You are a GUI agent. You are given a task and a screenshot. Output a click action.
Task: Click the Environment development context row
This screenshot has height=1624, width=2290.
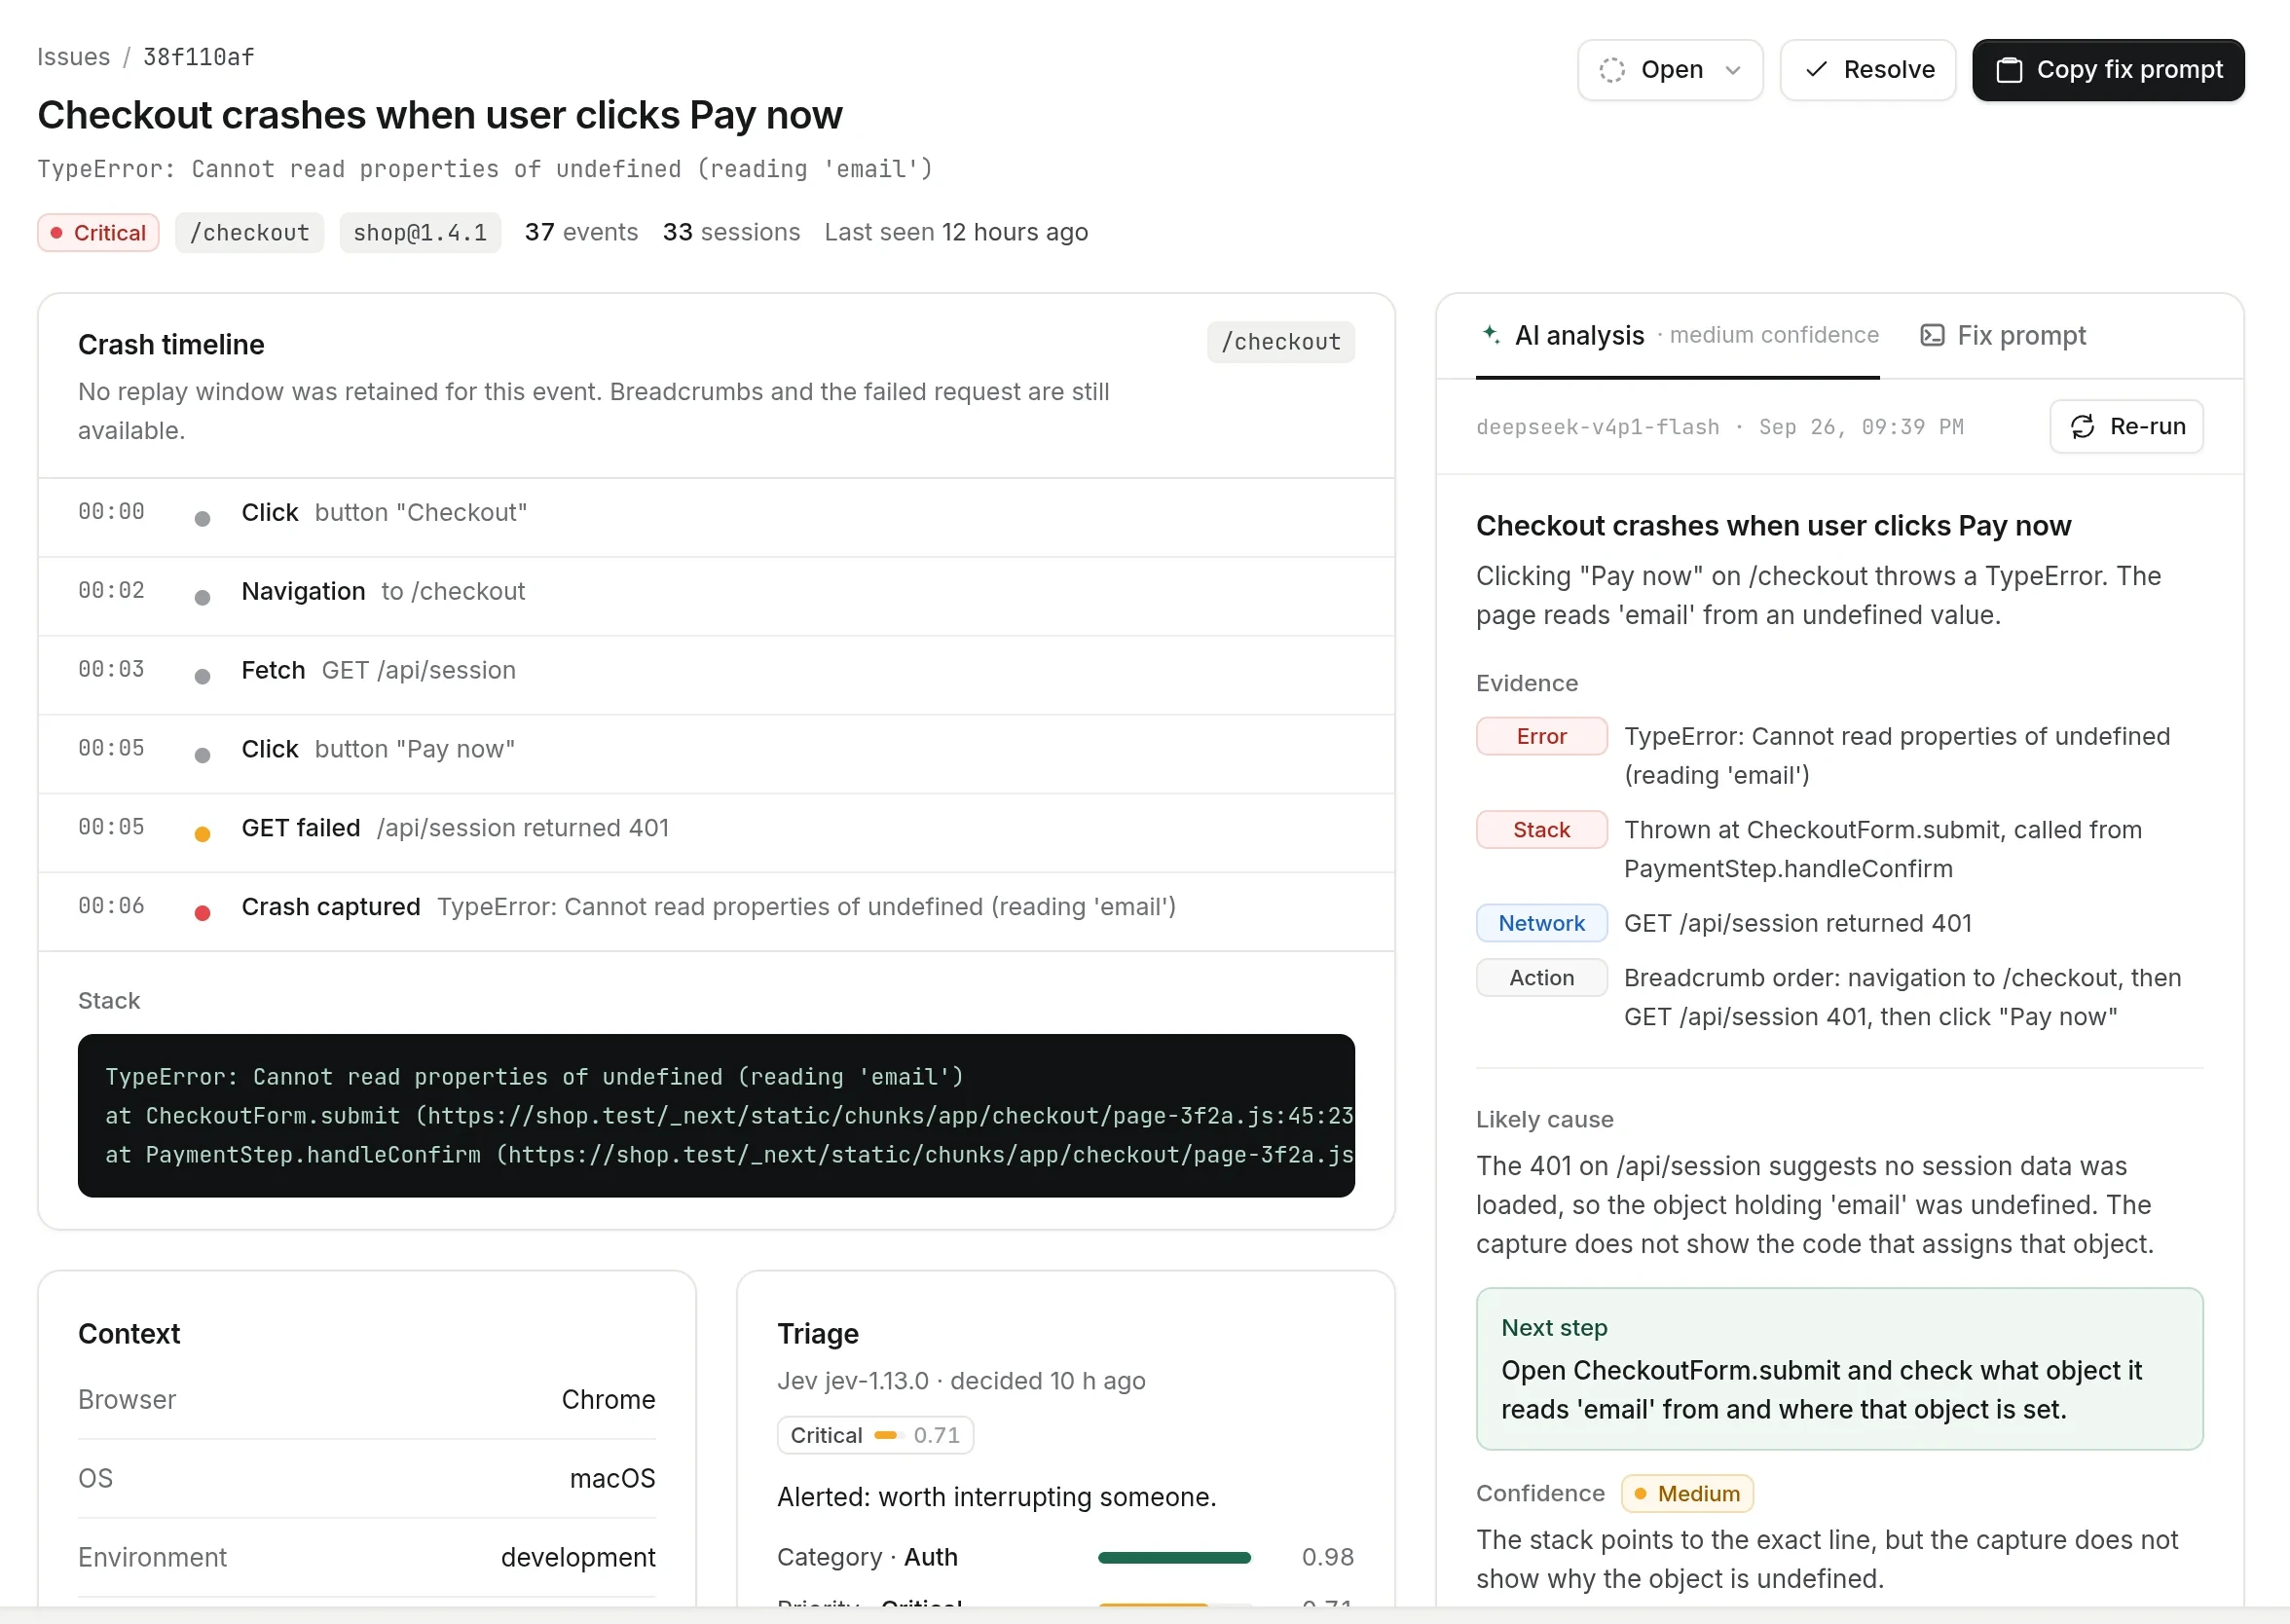[366, 1558]
